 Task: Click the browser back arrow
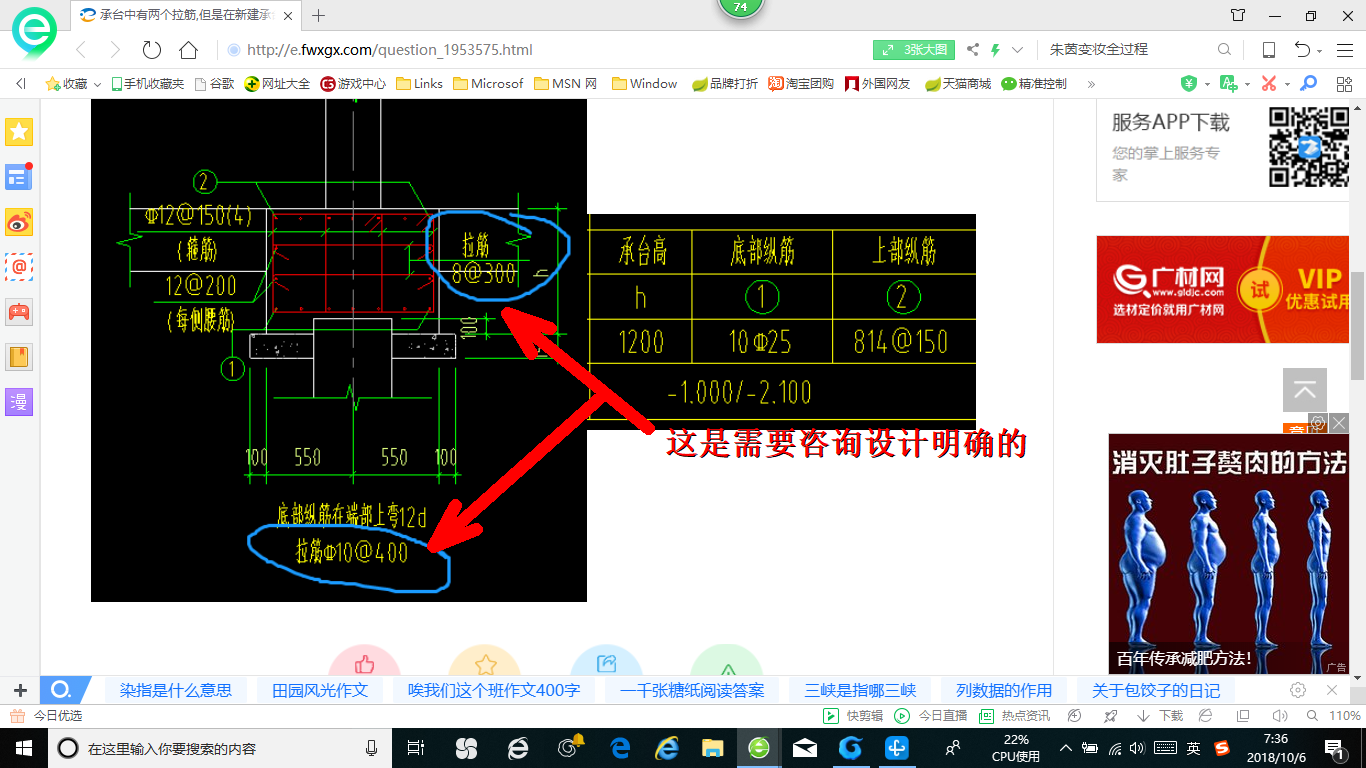pyautogui.click(x=81, y=50)
